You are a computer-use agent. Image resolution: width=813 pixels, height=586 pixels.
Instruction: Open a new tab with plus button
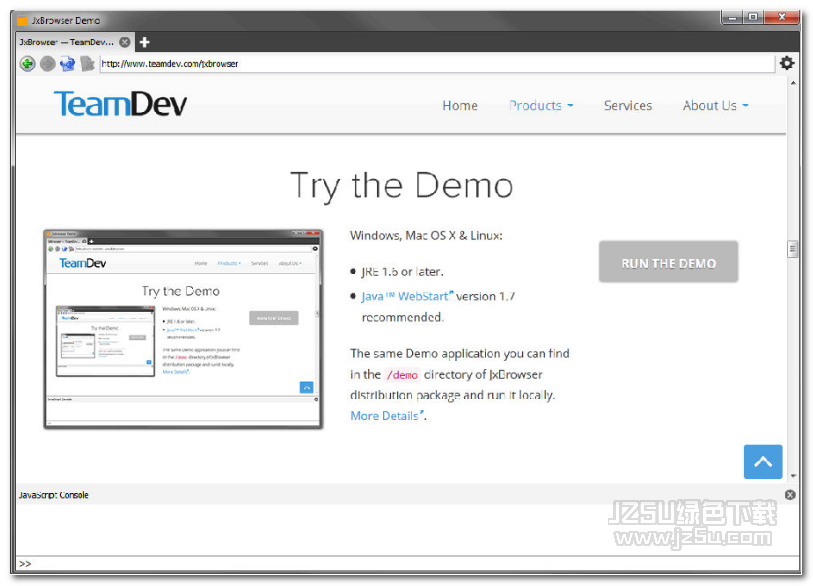[145, 42]
